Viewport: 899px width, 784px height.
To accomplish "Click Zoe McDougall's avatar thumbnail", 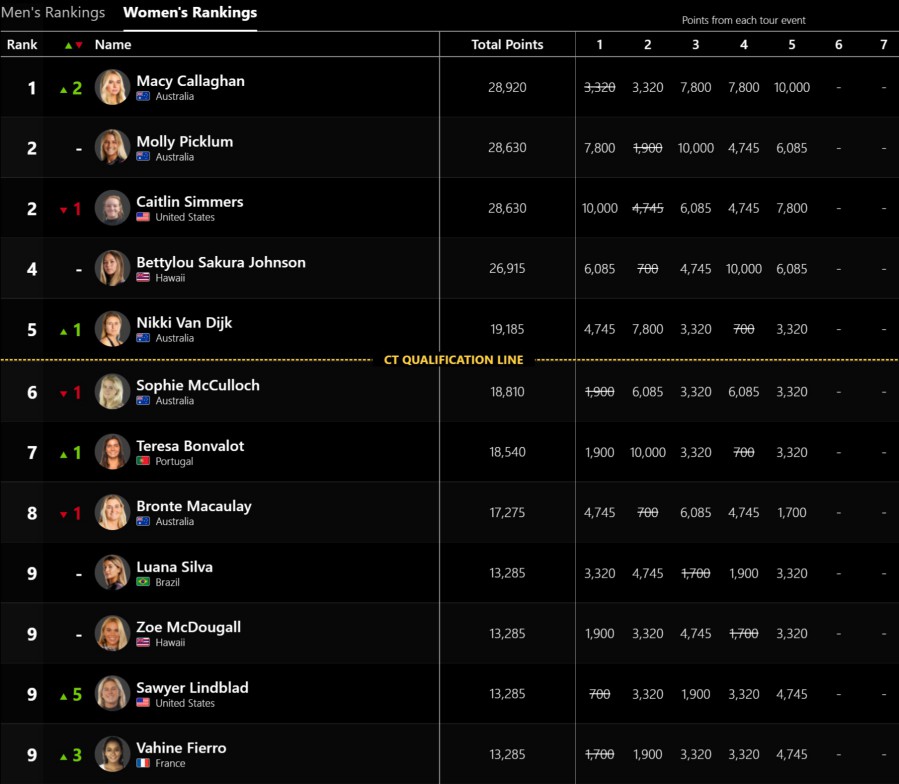I will (x=112, y=633).
